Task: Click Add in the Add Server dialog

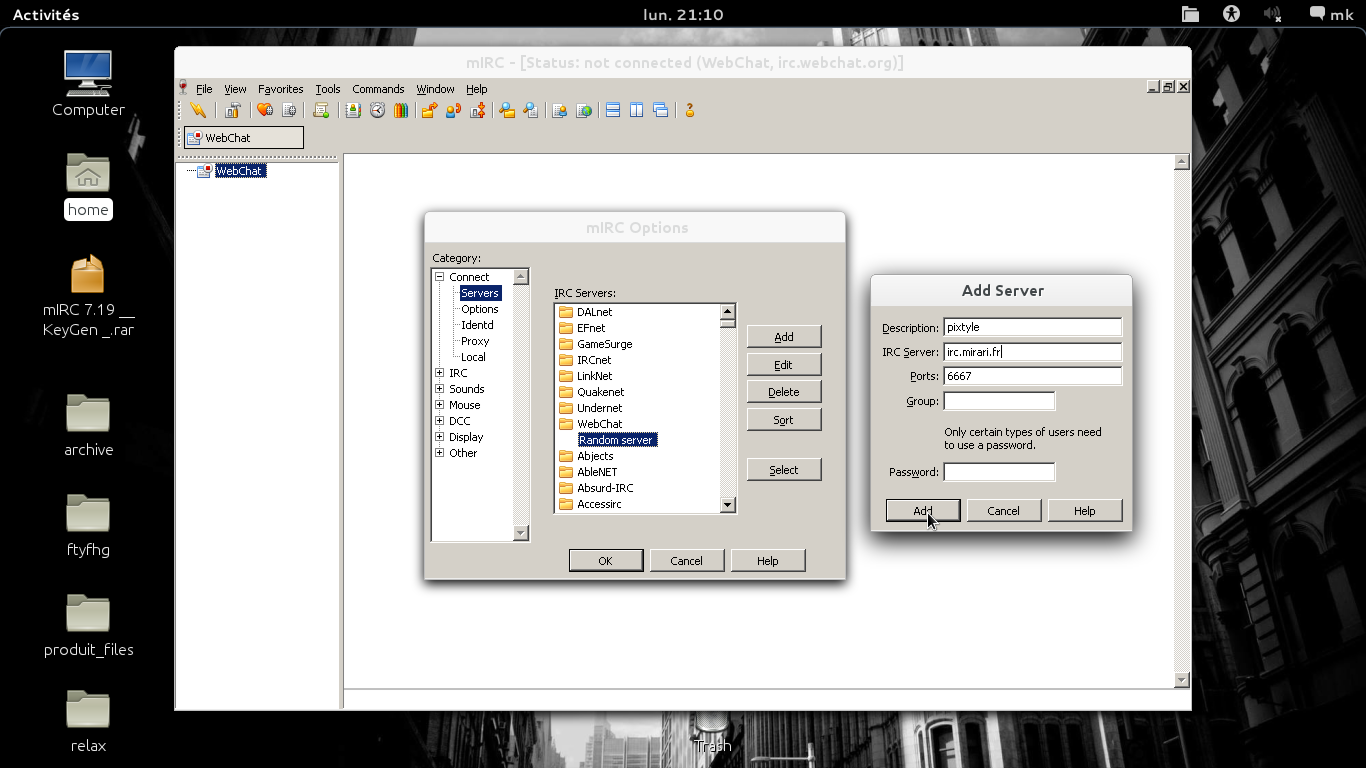Action: pyautogui.click(x=923, y=511)
